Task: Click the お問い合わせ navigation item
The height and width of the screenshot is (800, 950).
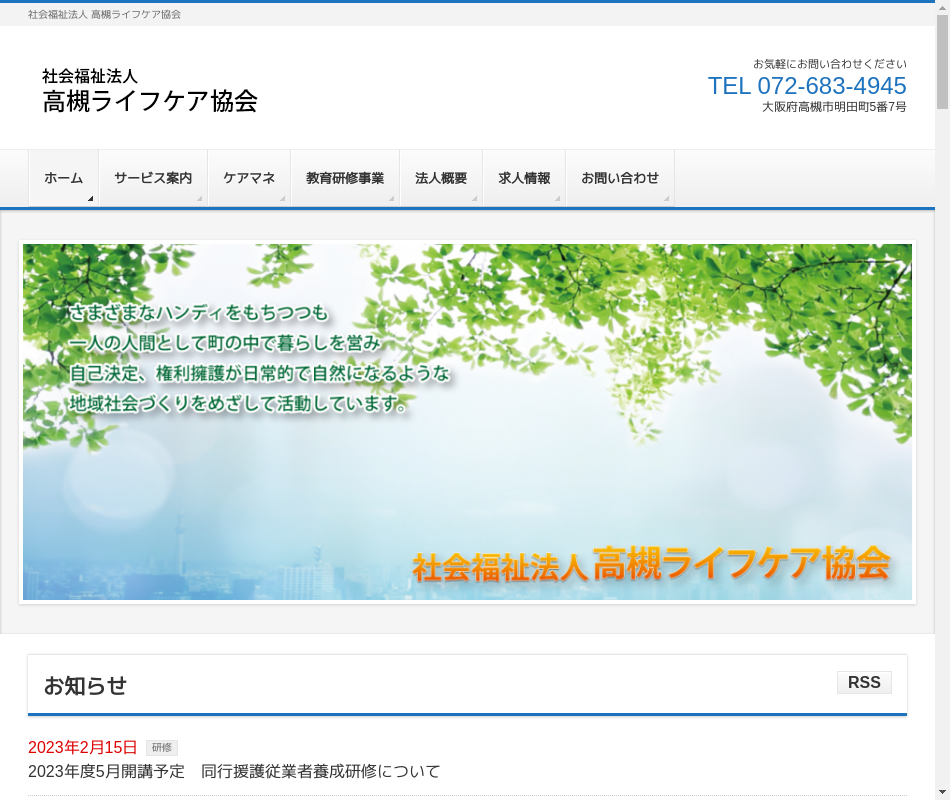Action: pos(620,178)
